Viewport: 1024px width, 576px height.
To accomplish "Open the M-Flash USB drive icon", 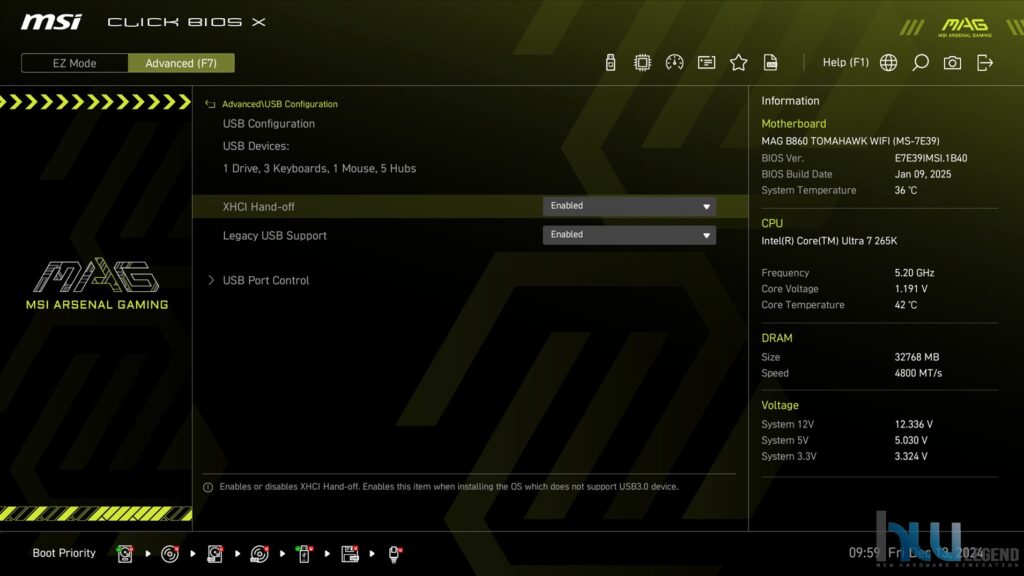I will pyautogui.click(x=611, y=63).
